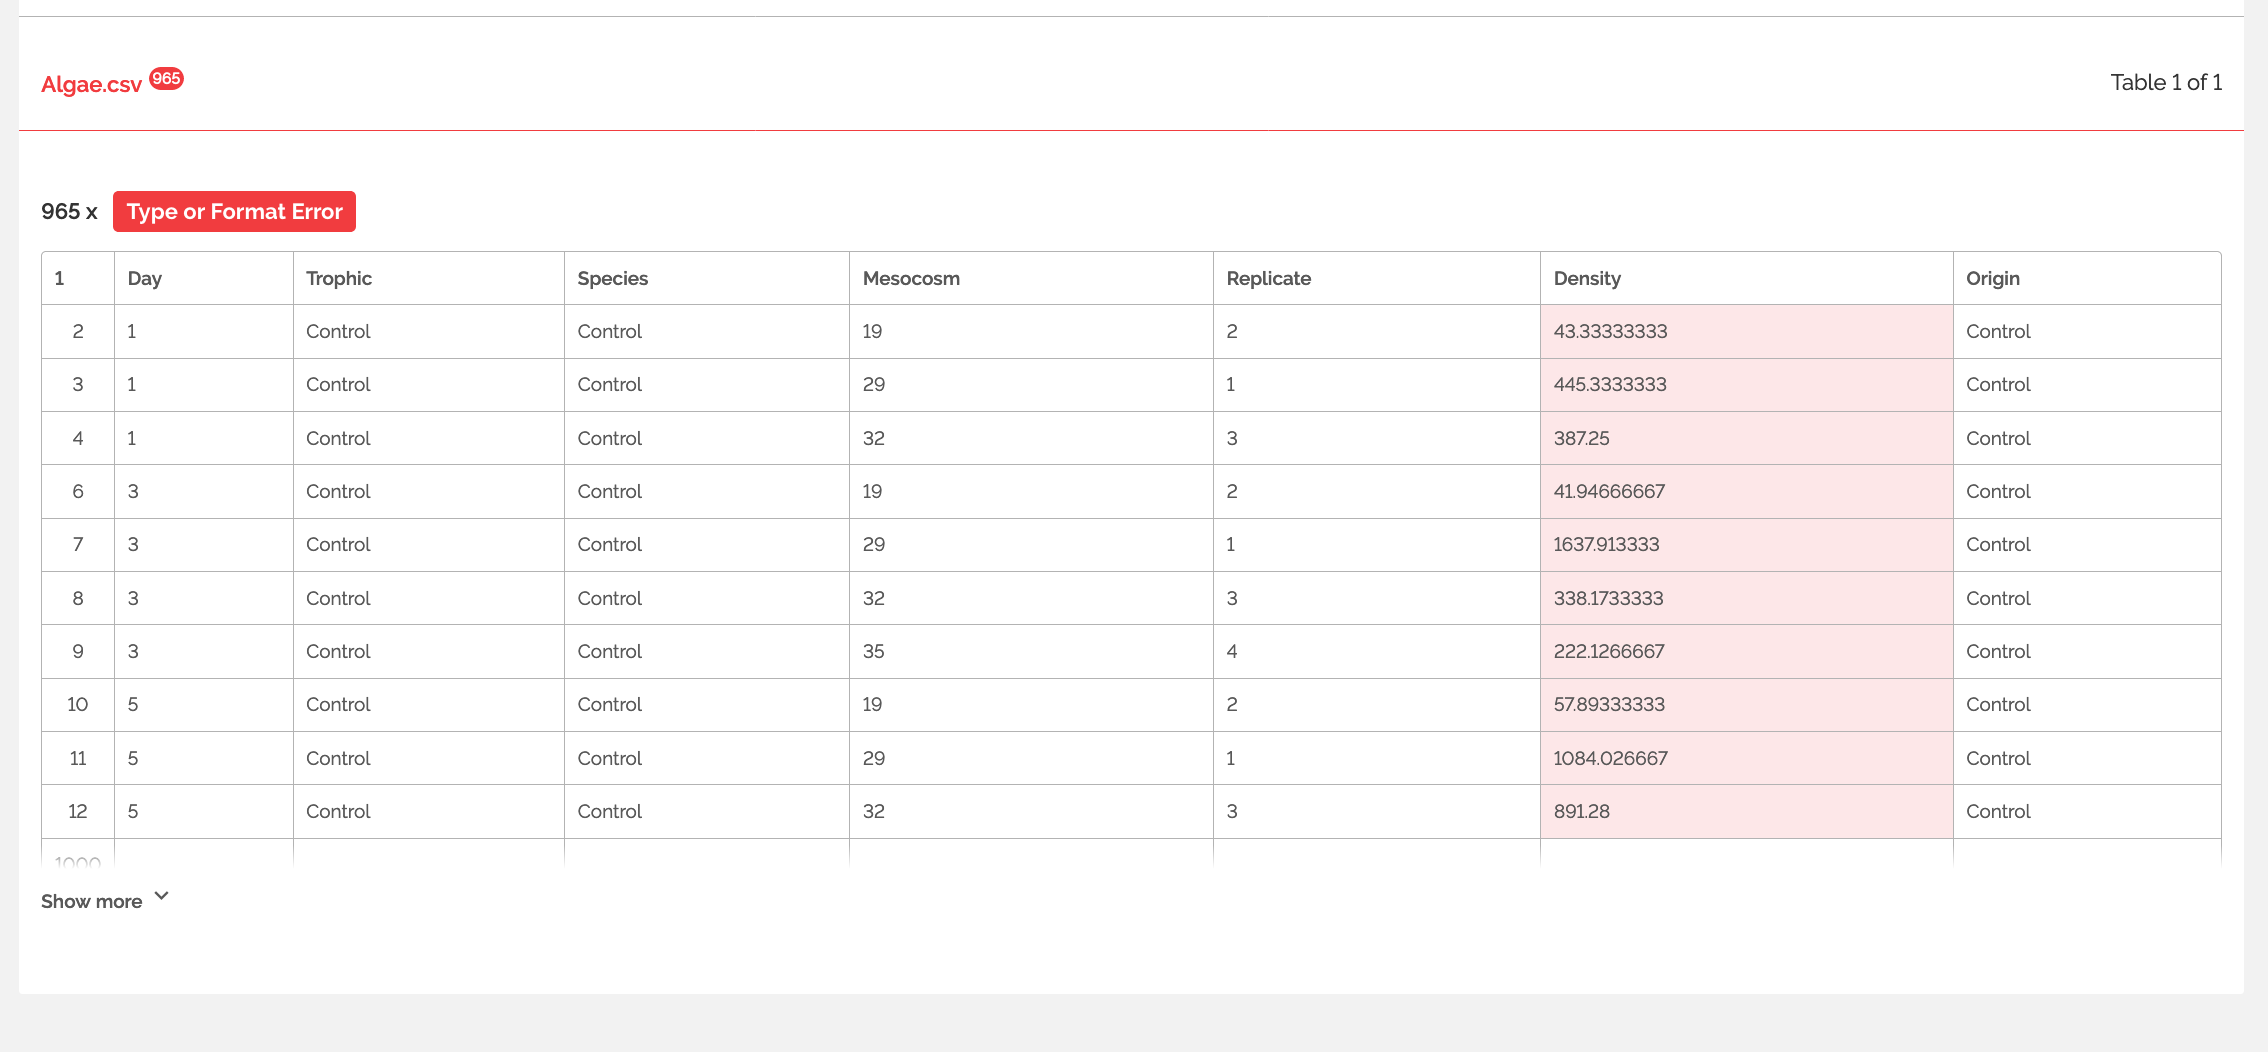
Task: Click row number 12 cell
Action: (x=78, y=812)
